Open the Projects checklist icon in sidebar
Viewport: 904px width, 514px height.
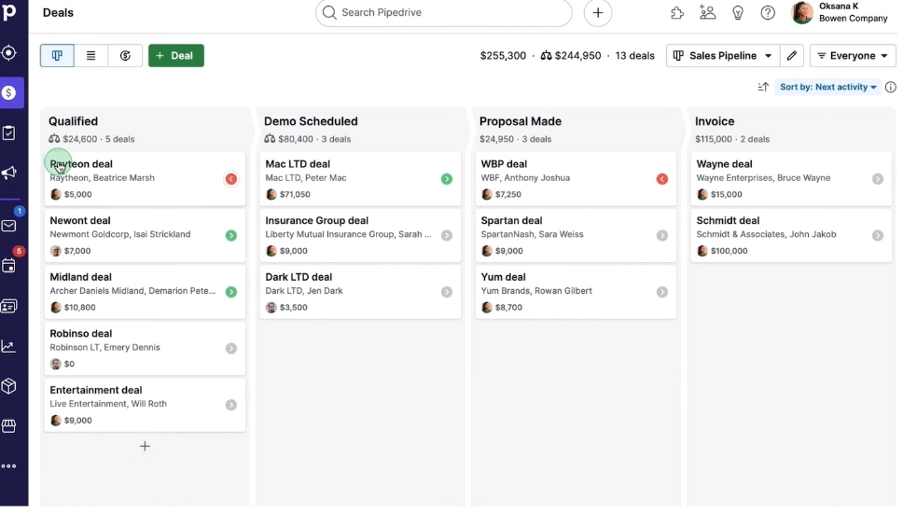[9, 133]
